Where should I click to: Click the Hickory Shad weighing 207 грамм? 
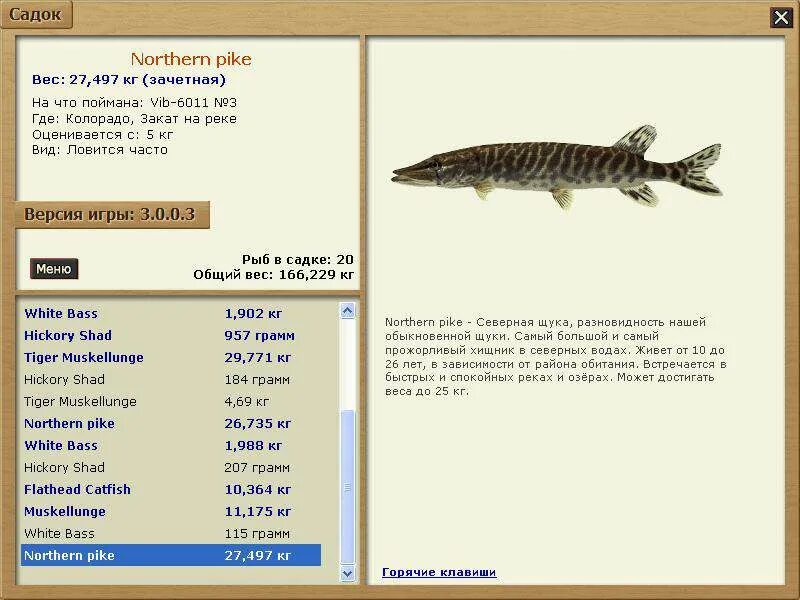coord(150,467)
